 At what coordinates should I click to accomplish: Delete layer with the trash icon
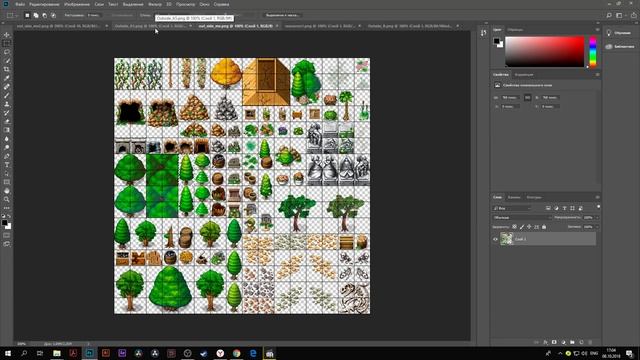pos(590,342)
